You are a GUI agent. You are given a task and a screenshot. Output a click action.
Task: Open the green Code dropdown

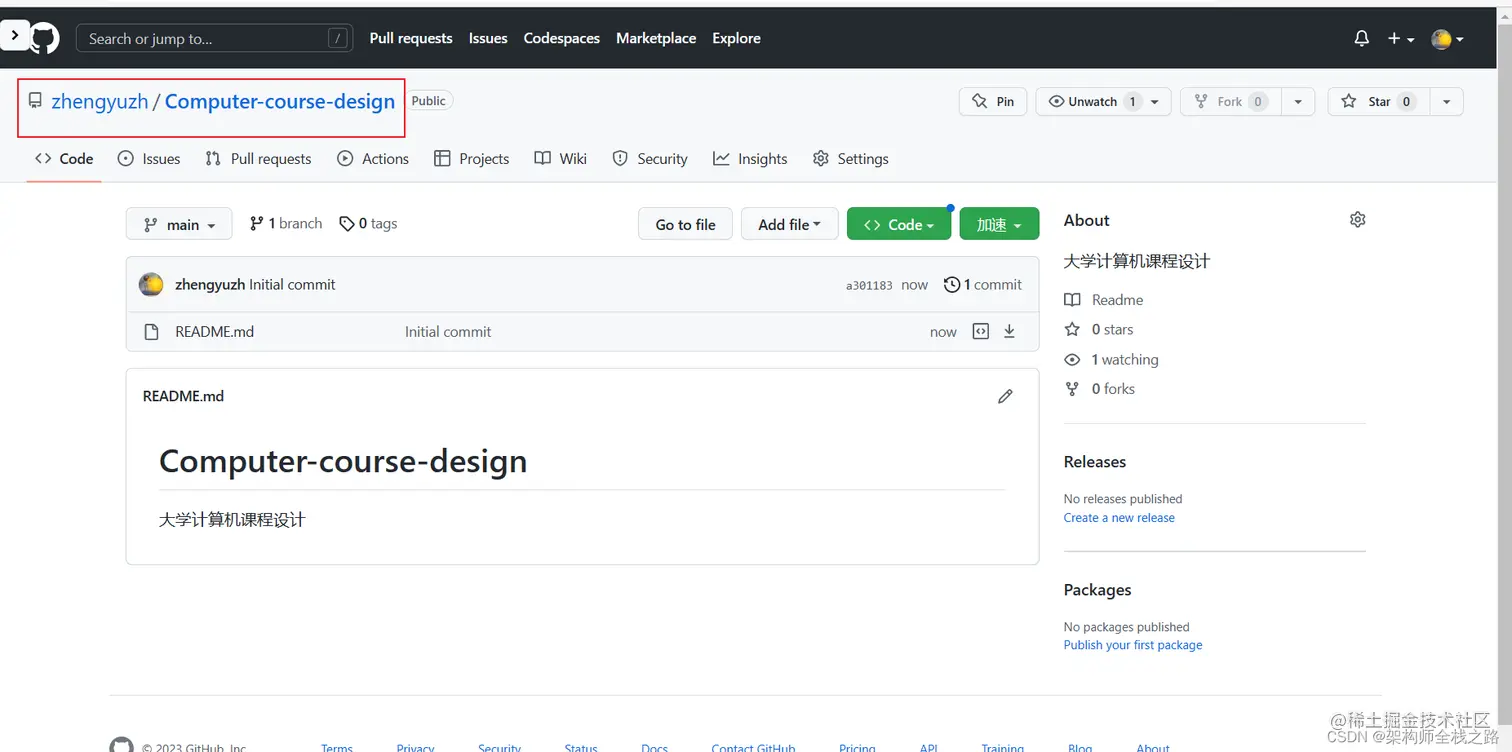click(x=899, y=224)
